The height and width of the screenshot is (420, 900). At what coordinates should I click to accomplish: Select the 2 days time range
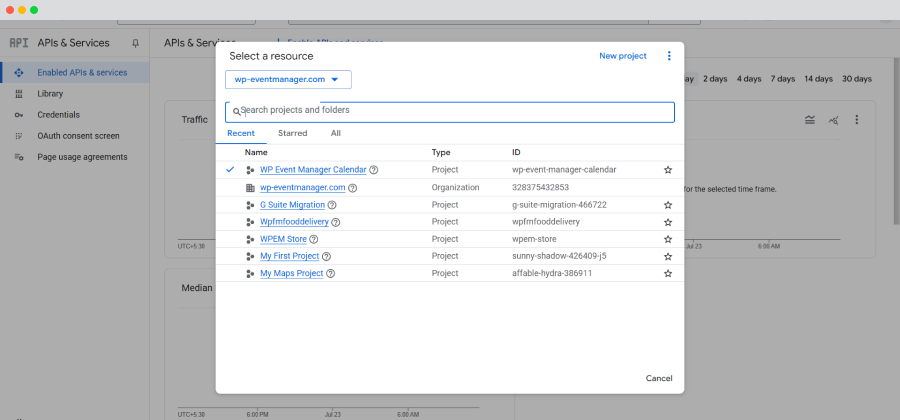(715, 79)
